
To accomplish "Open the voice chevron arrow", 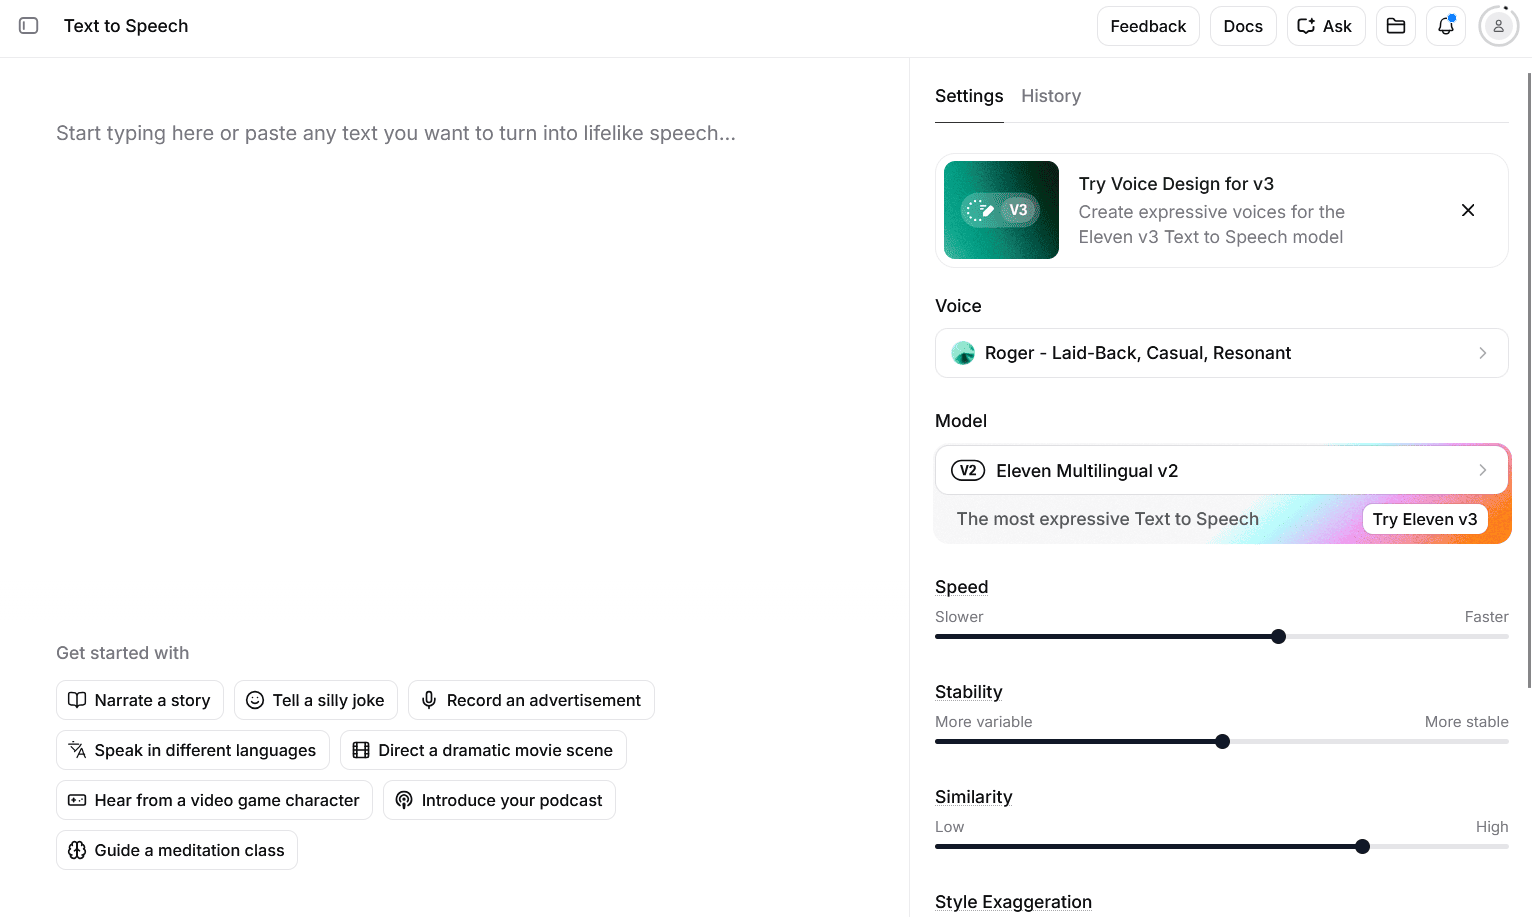I will (x=1482, y=353).
